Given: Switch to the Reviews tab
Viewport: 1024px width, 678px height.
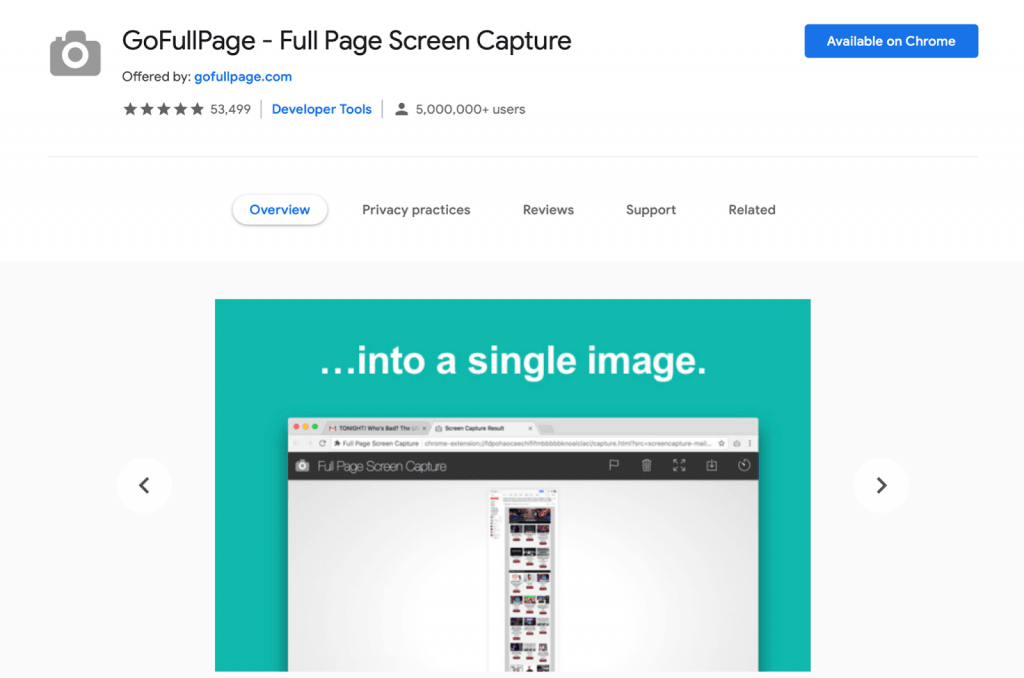Looking at the screenshot, I should pos(548,210).
